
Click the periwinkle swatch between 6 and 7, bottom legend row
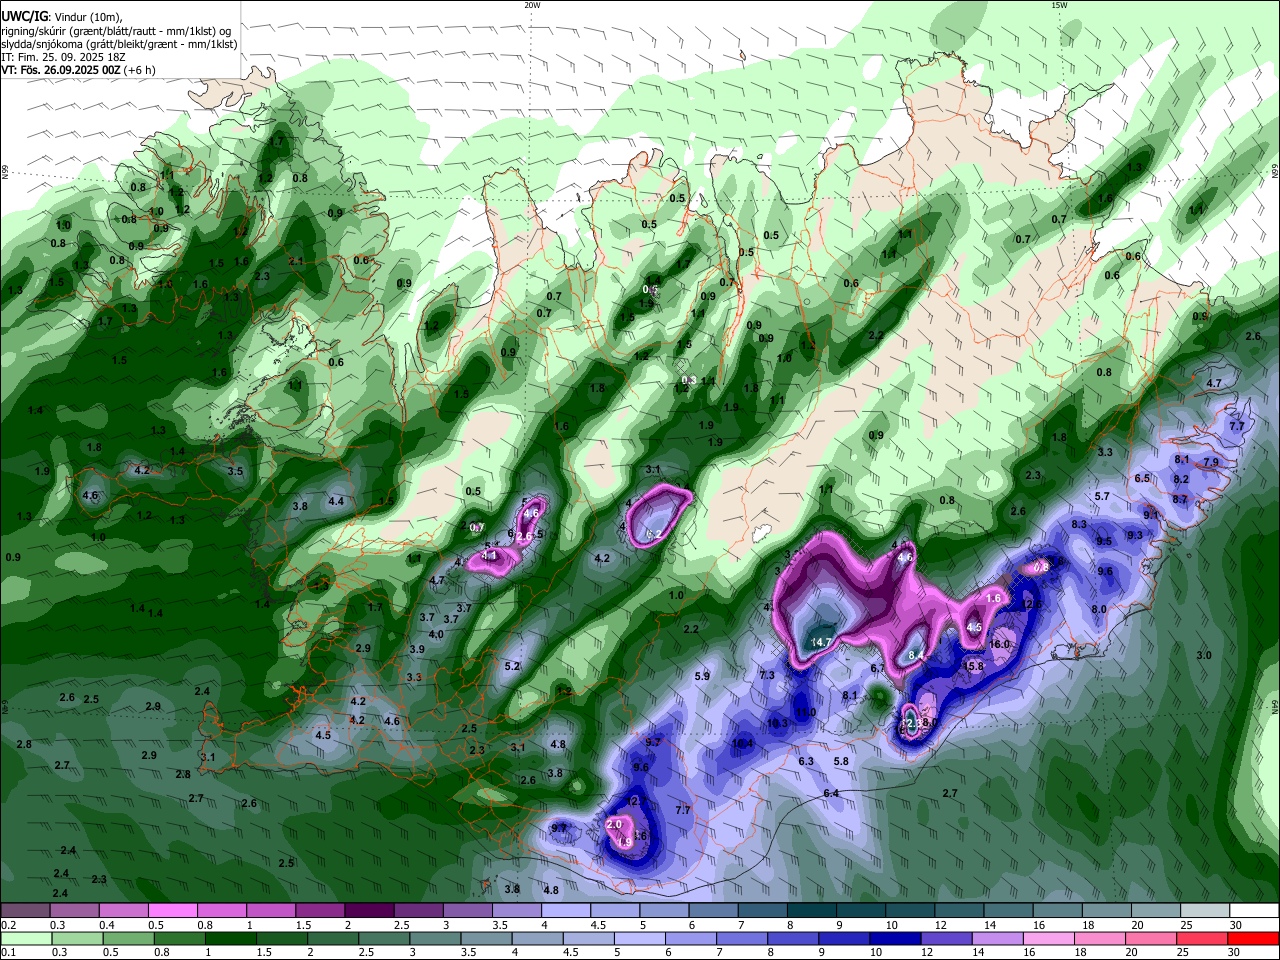click(692, 938)
